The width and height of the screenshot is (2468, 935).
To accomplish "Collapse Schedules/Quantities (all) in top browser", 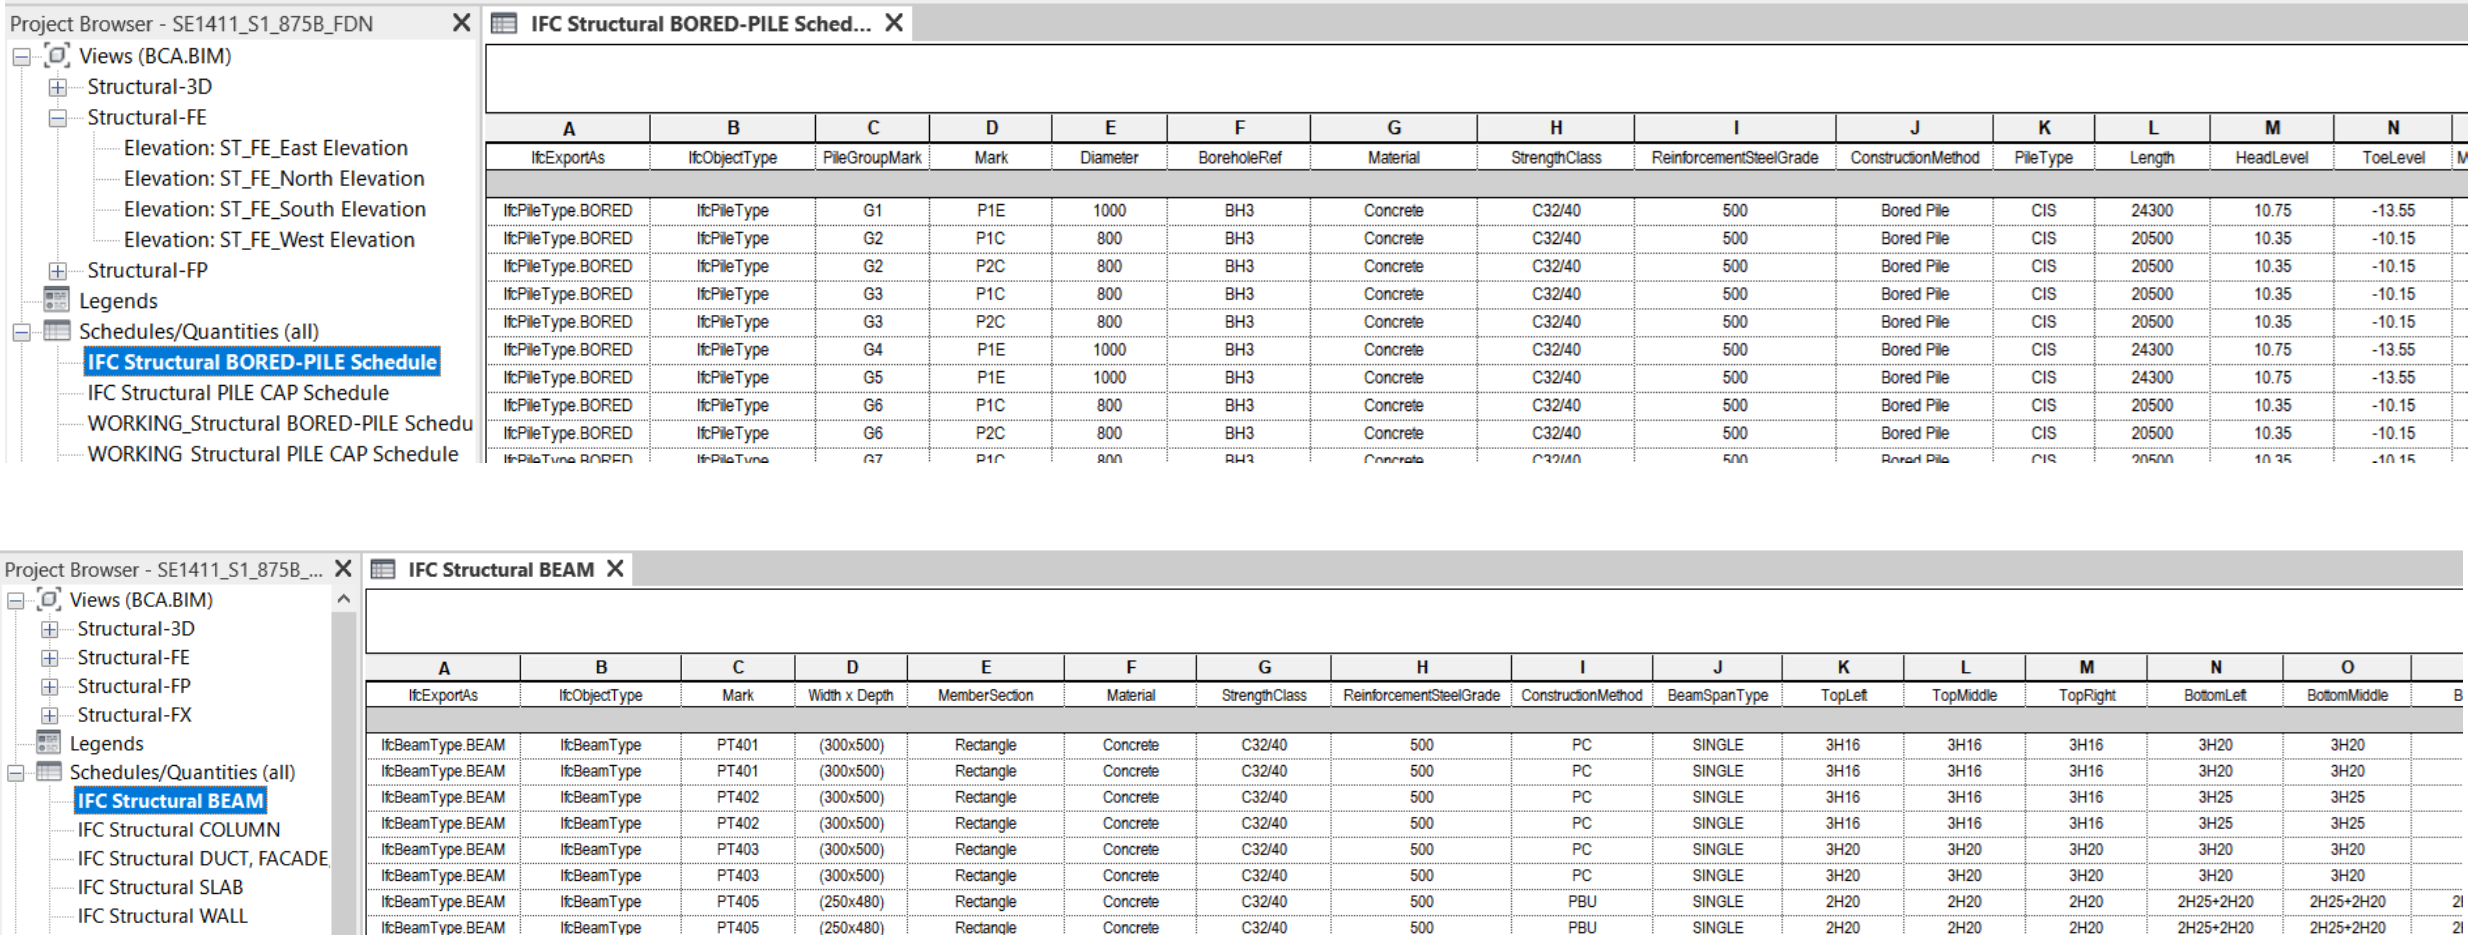I will 21,332.
